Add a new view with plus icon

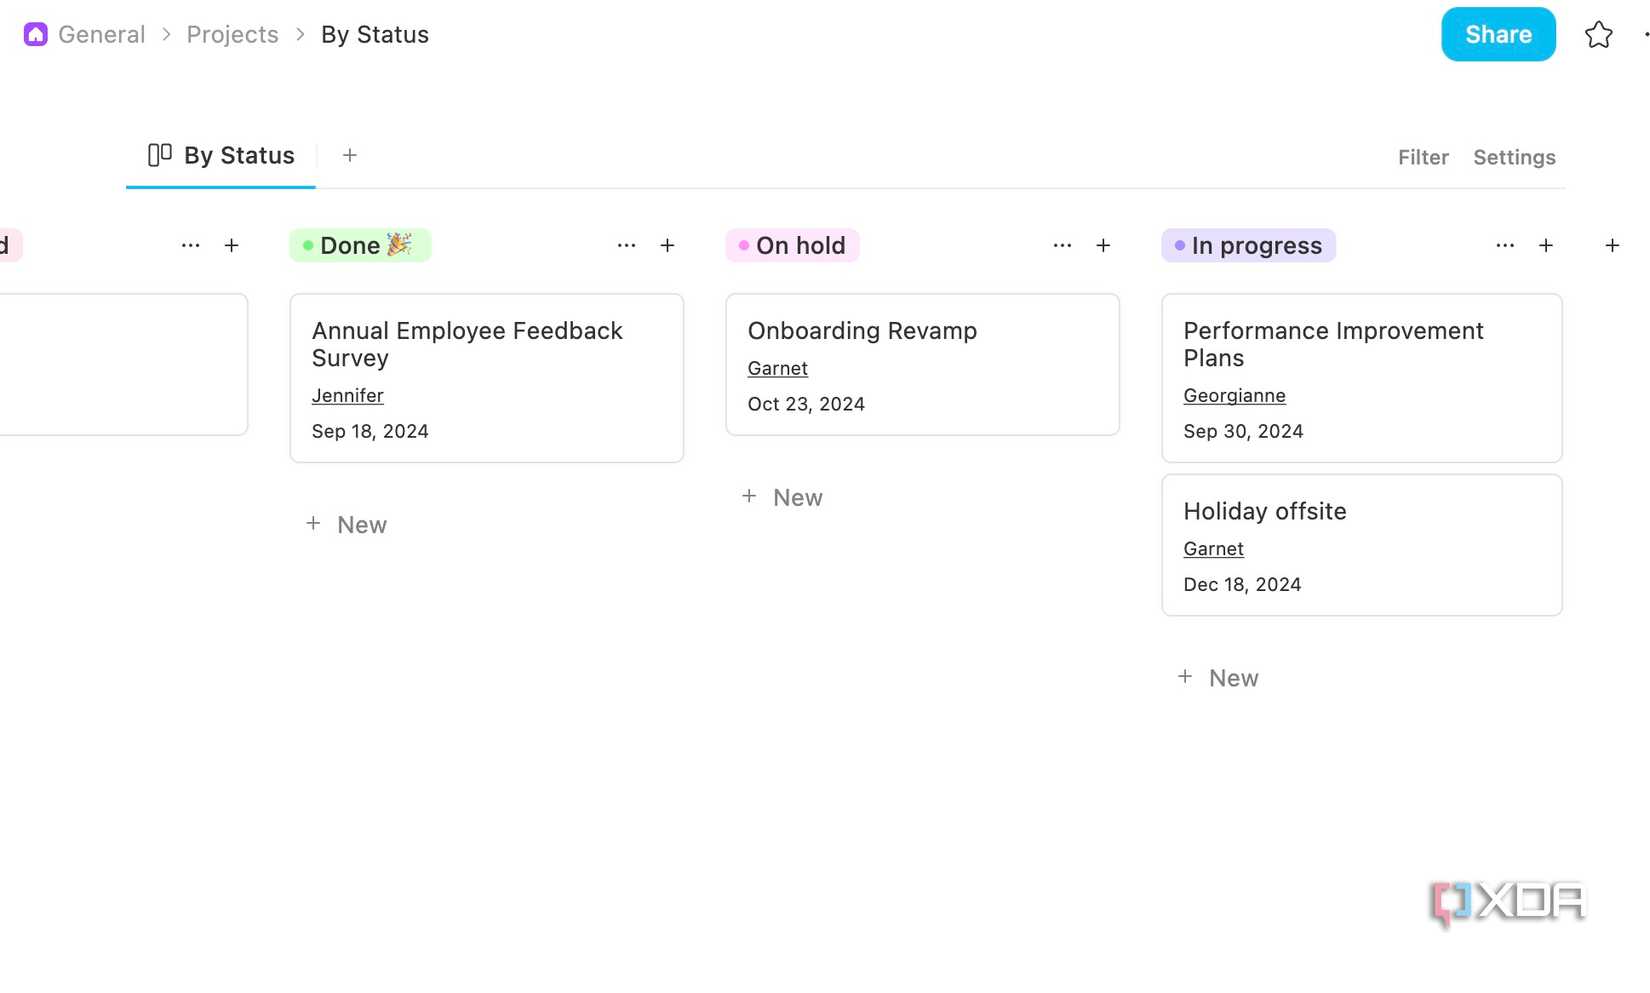[x=349, y=155]
